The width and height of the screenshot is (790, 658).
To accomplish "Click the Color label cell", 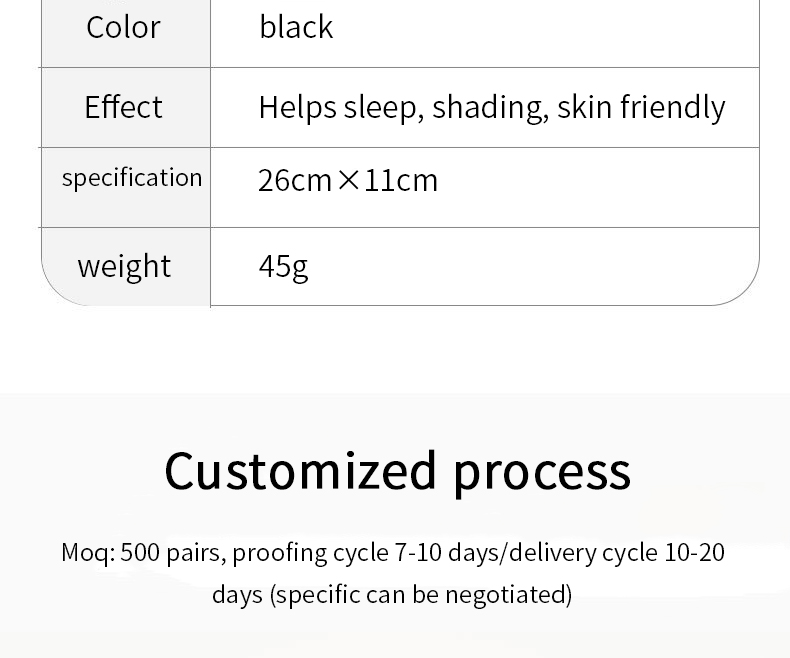I will coord(123,27).
